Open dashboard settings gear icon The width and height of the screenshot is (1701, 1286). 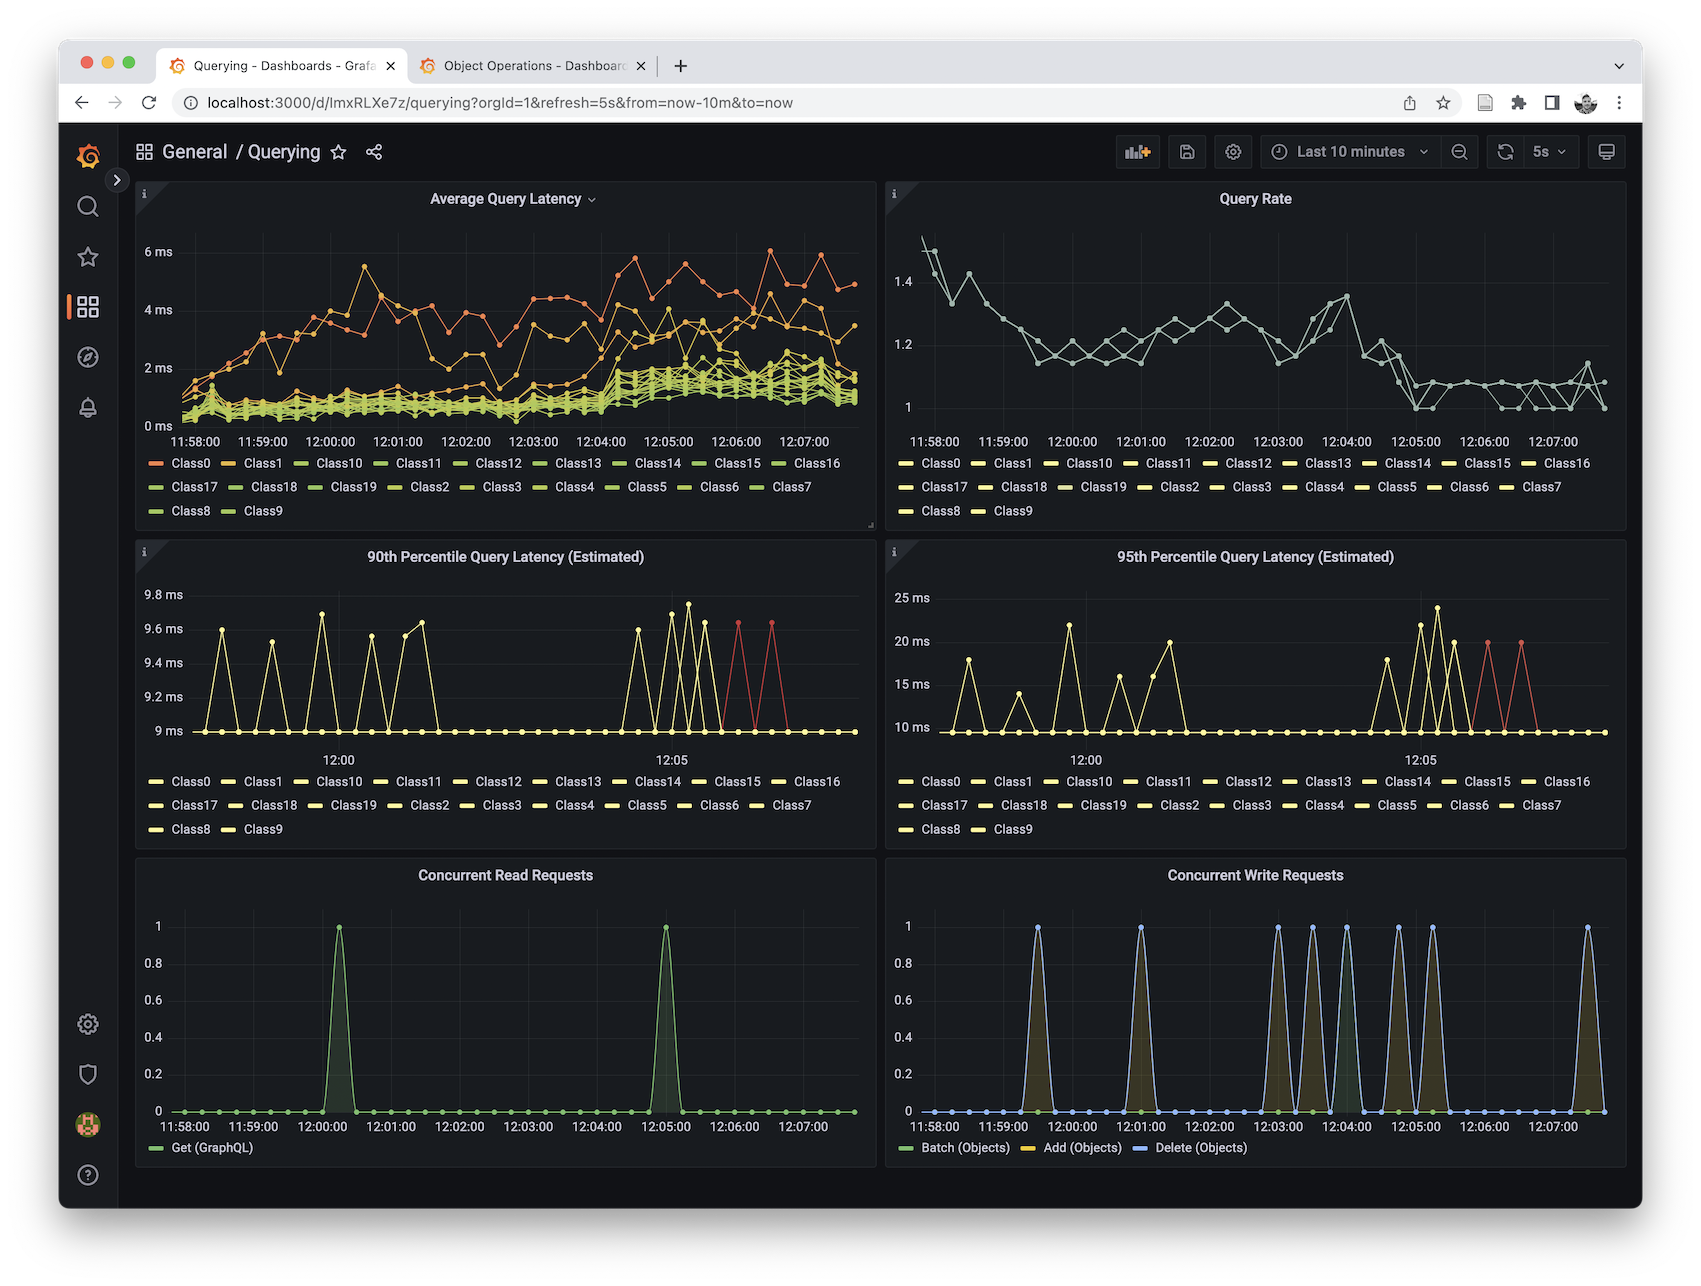pos(1233,152)
